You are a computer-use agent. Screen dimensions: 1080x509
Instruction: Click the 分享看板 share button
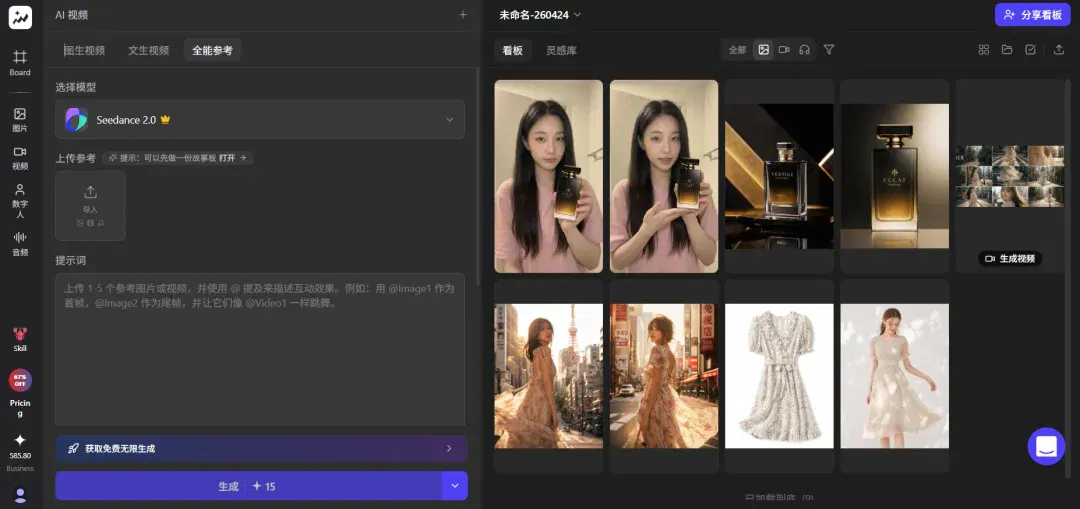coord(1032,14)
